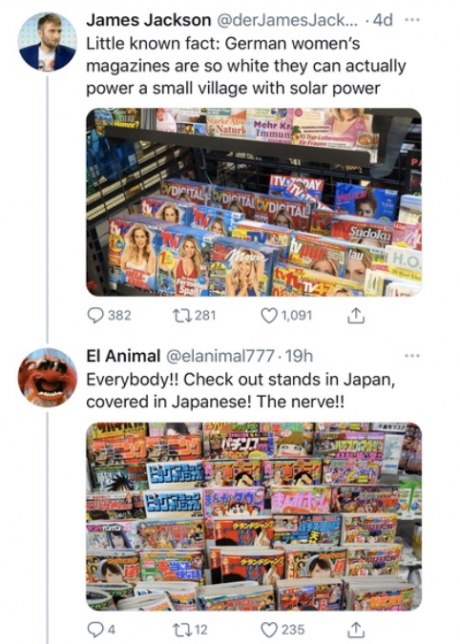View the Japanese manga stand photo
460x644 pixels.
point(254,516)
